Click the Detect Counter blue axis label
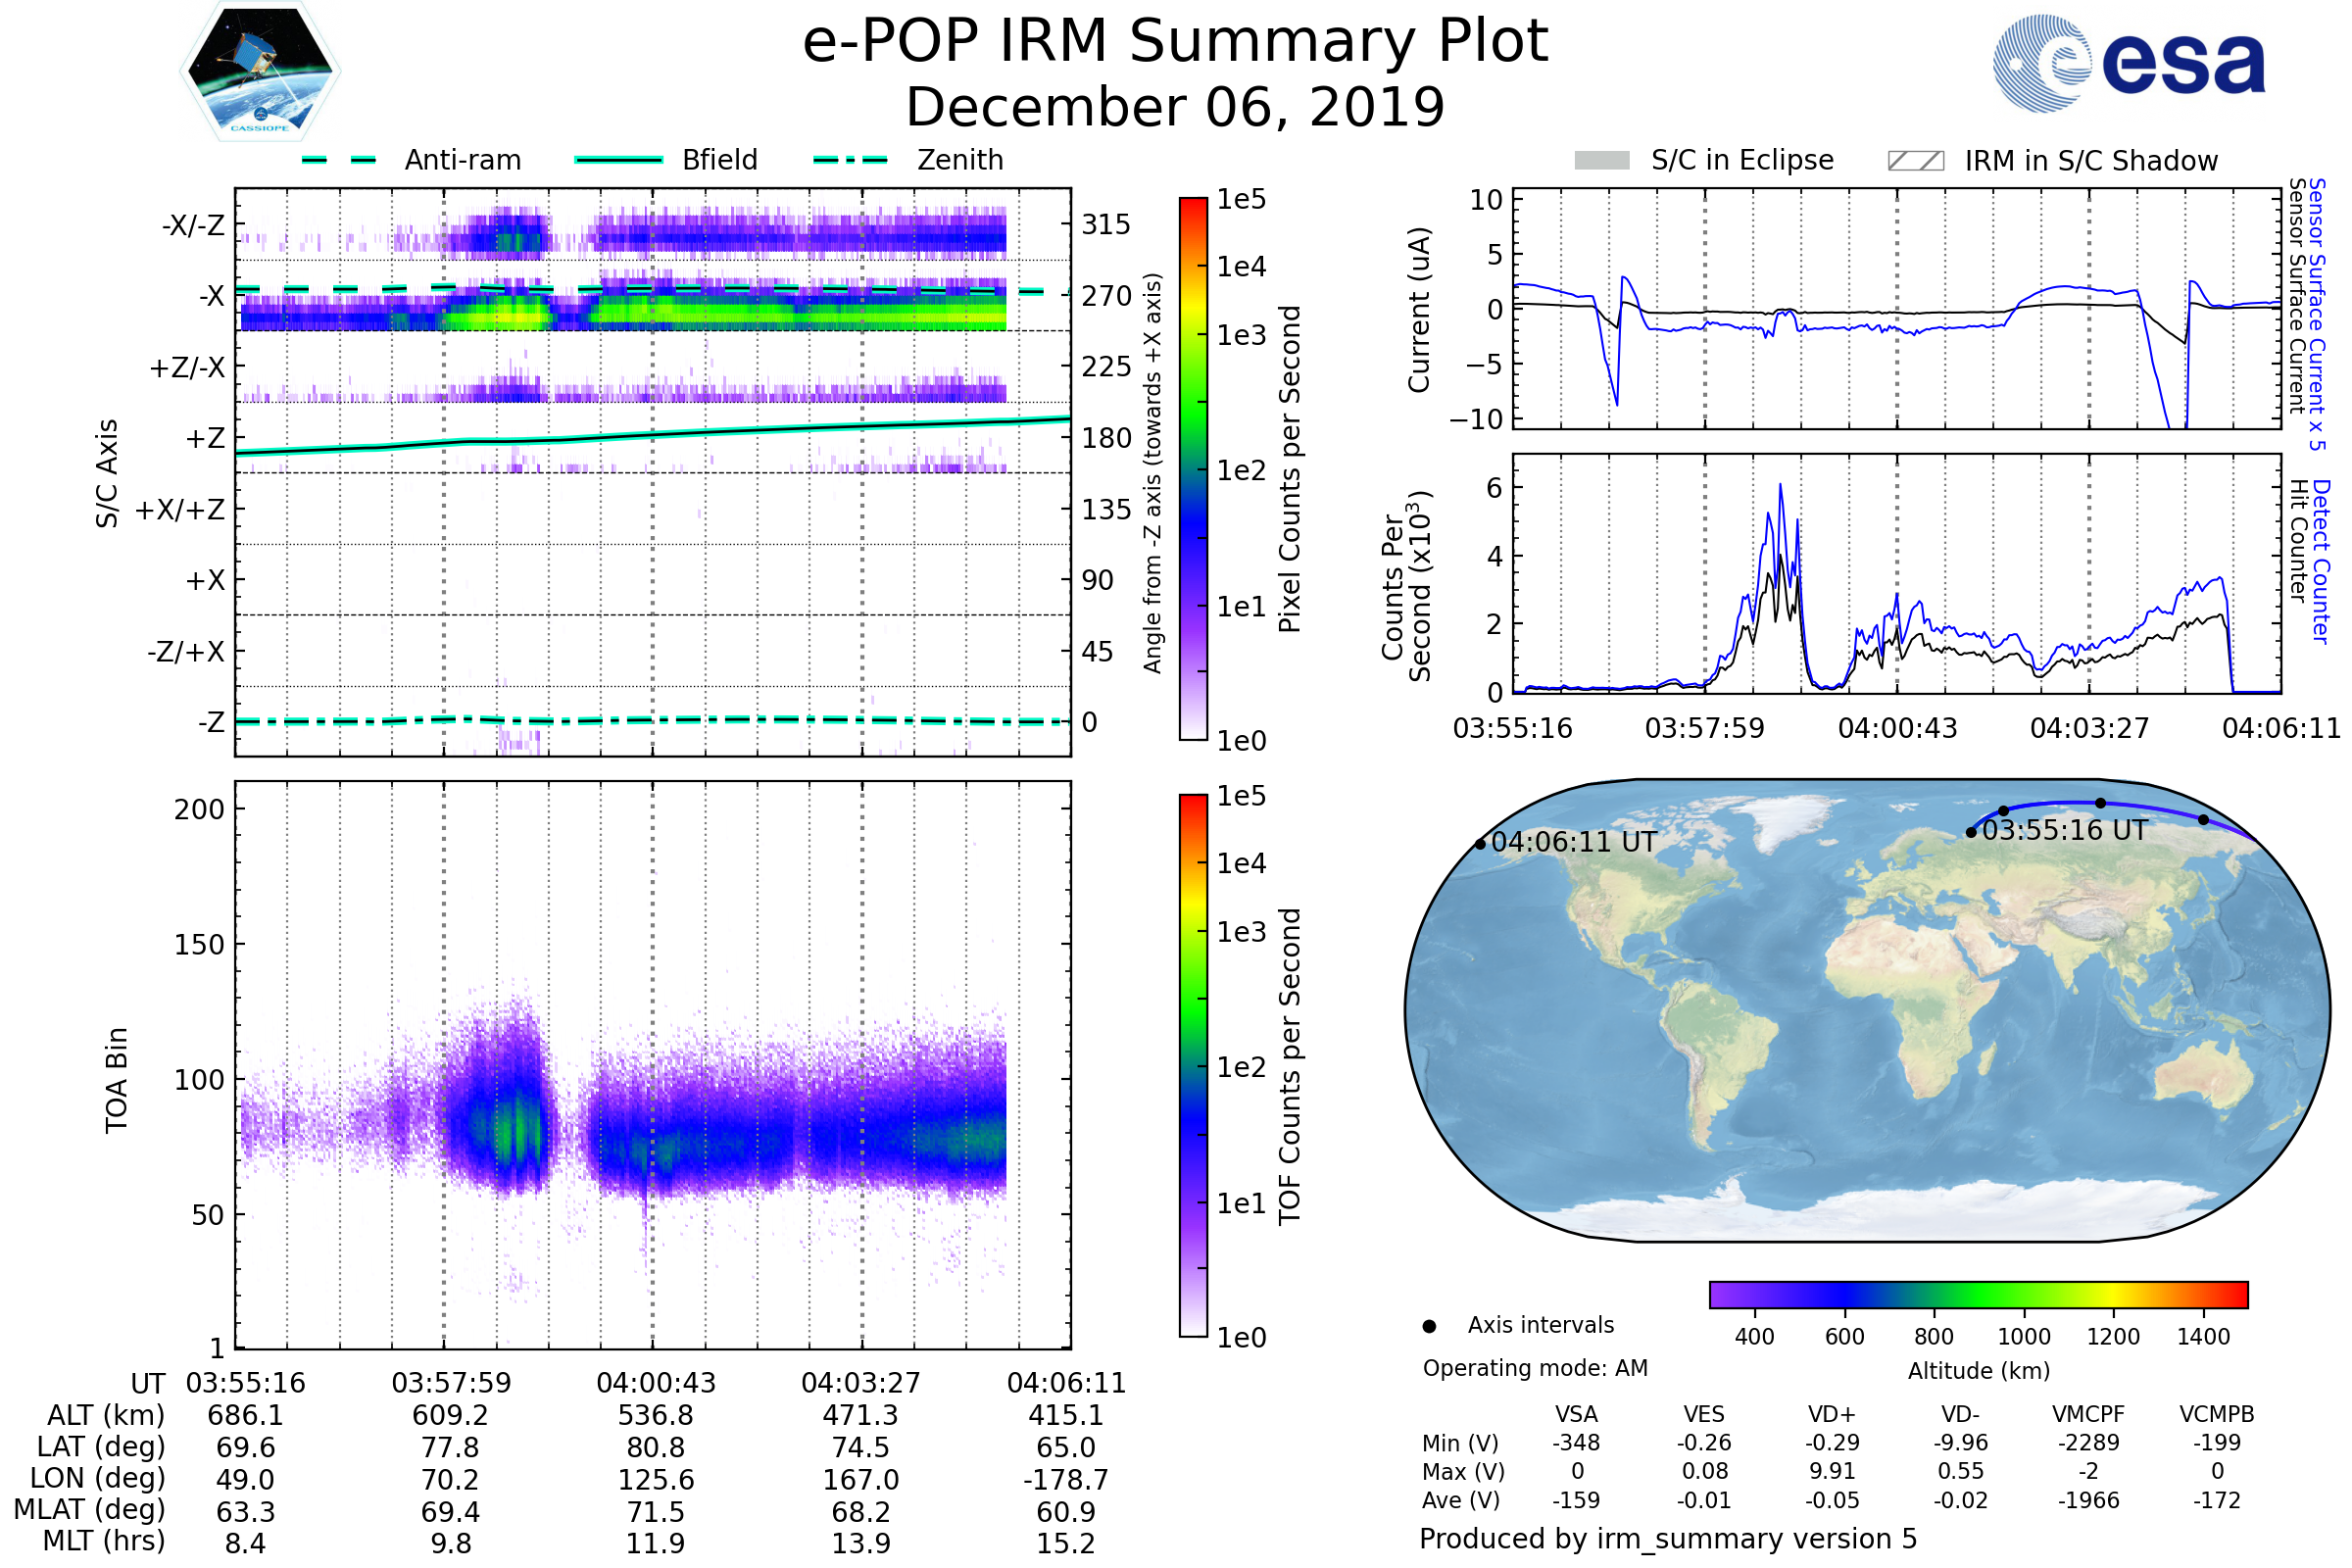The image size is (2352, 1568). [x=2321, y=560]
